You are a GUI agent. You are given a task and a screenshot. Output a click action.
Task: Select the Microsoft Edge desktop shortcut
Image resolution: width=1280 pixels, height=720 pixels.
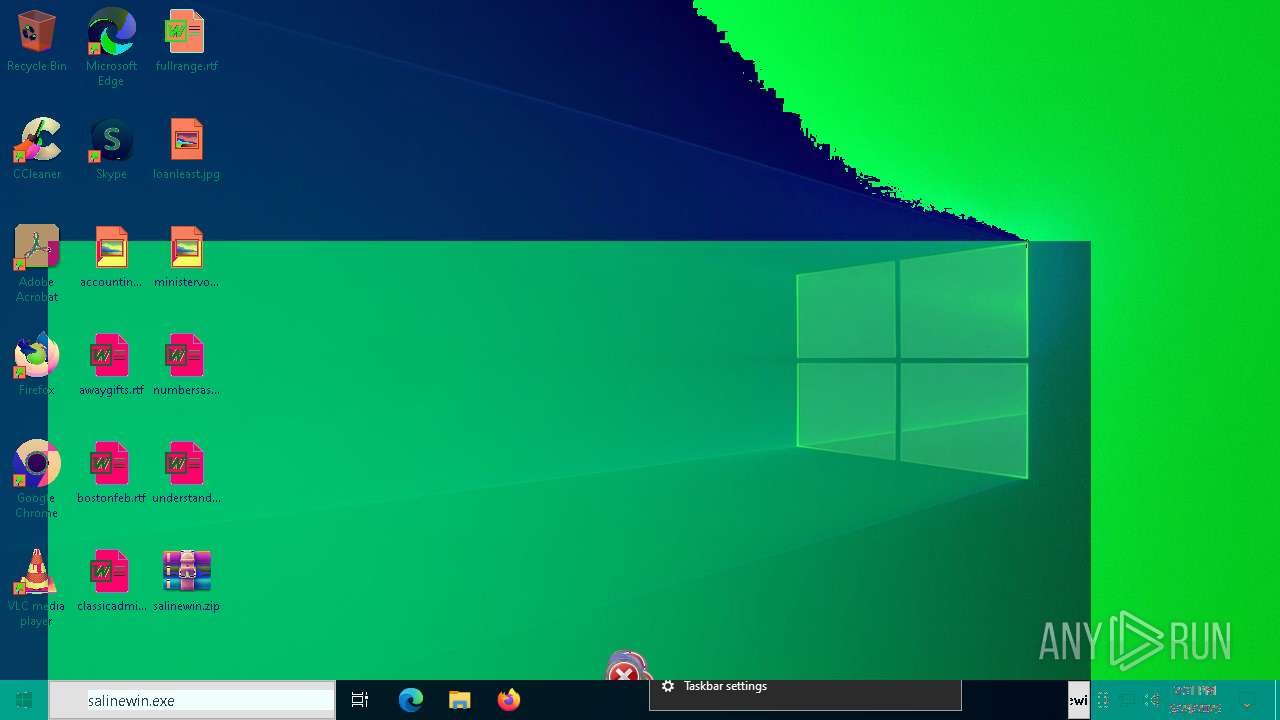[x=111, y=47]
